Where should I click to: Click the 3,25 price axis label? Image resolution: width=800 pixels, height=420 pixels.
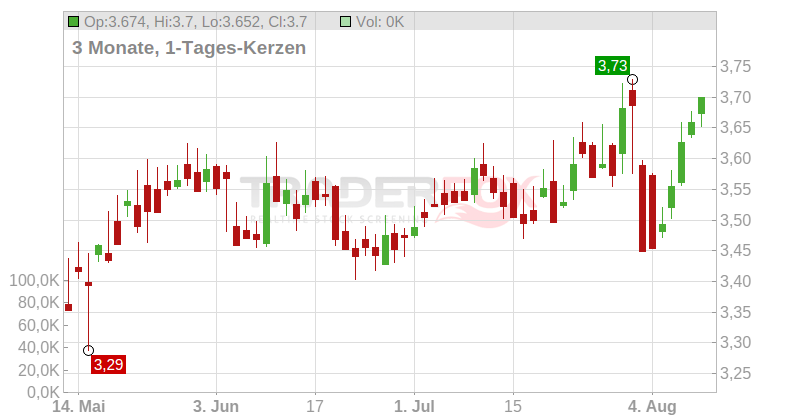tap(735, 374)
